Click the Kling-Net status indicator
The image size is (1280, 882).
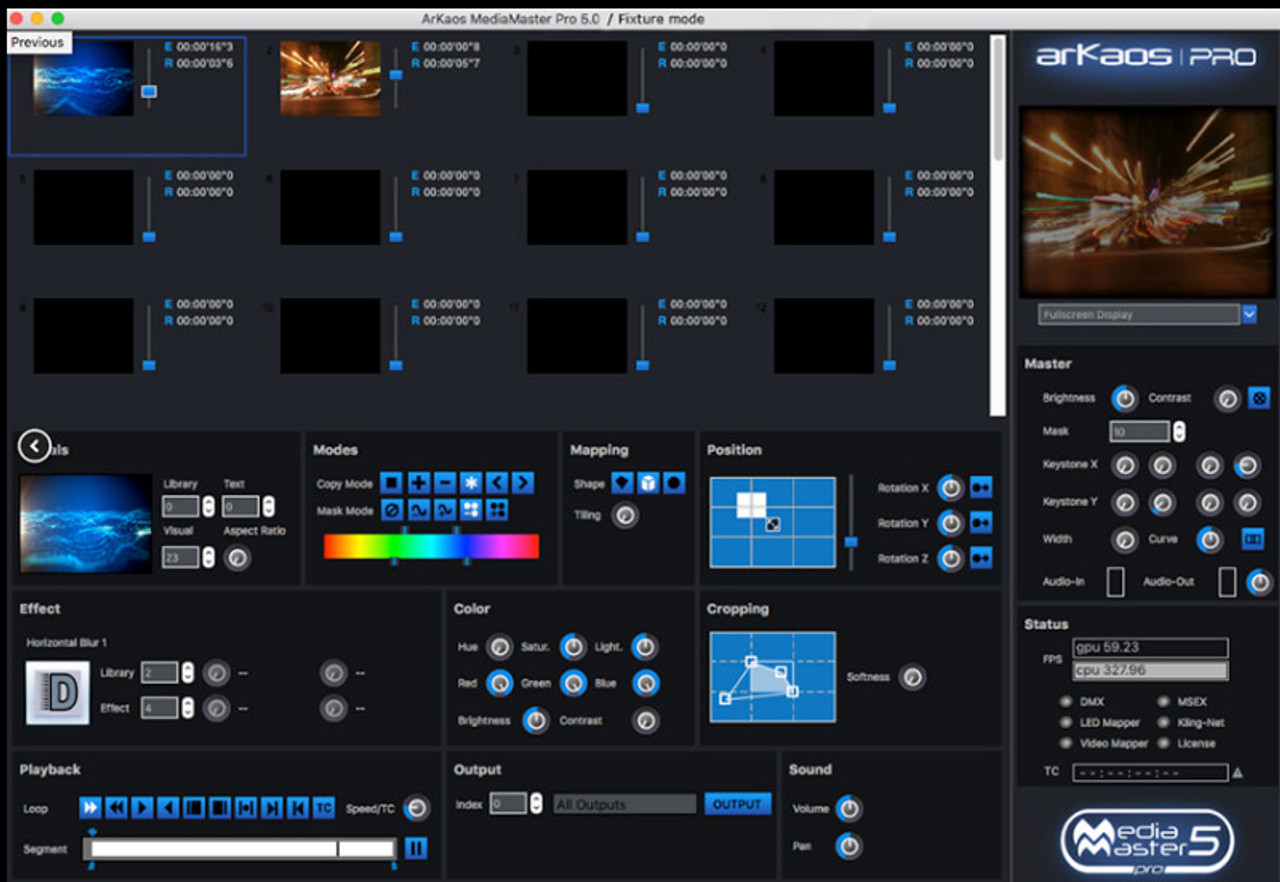pos(1164,722)
